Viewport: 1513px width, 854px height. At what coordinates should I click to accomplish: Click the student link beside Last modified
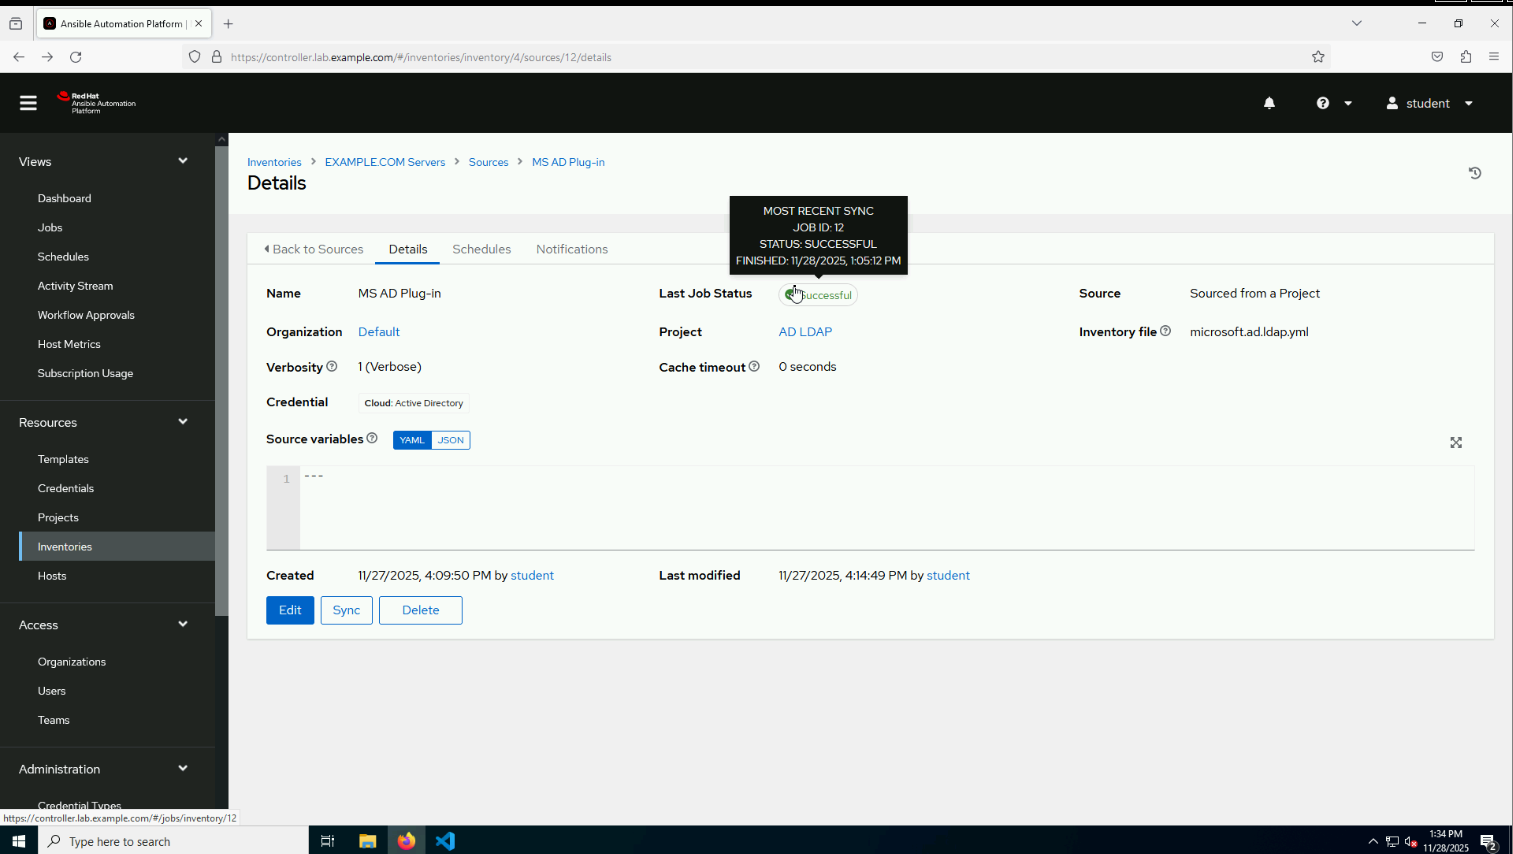pos(948,575)
